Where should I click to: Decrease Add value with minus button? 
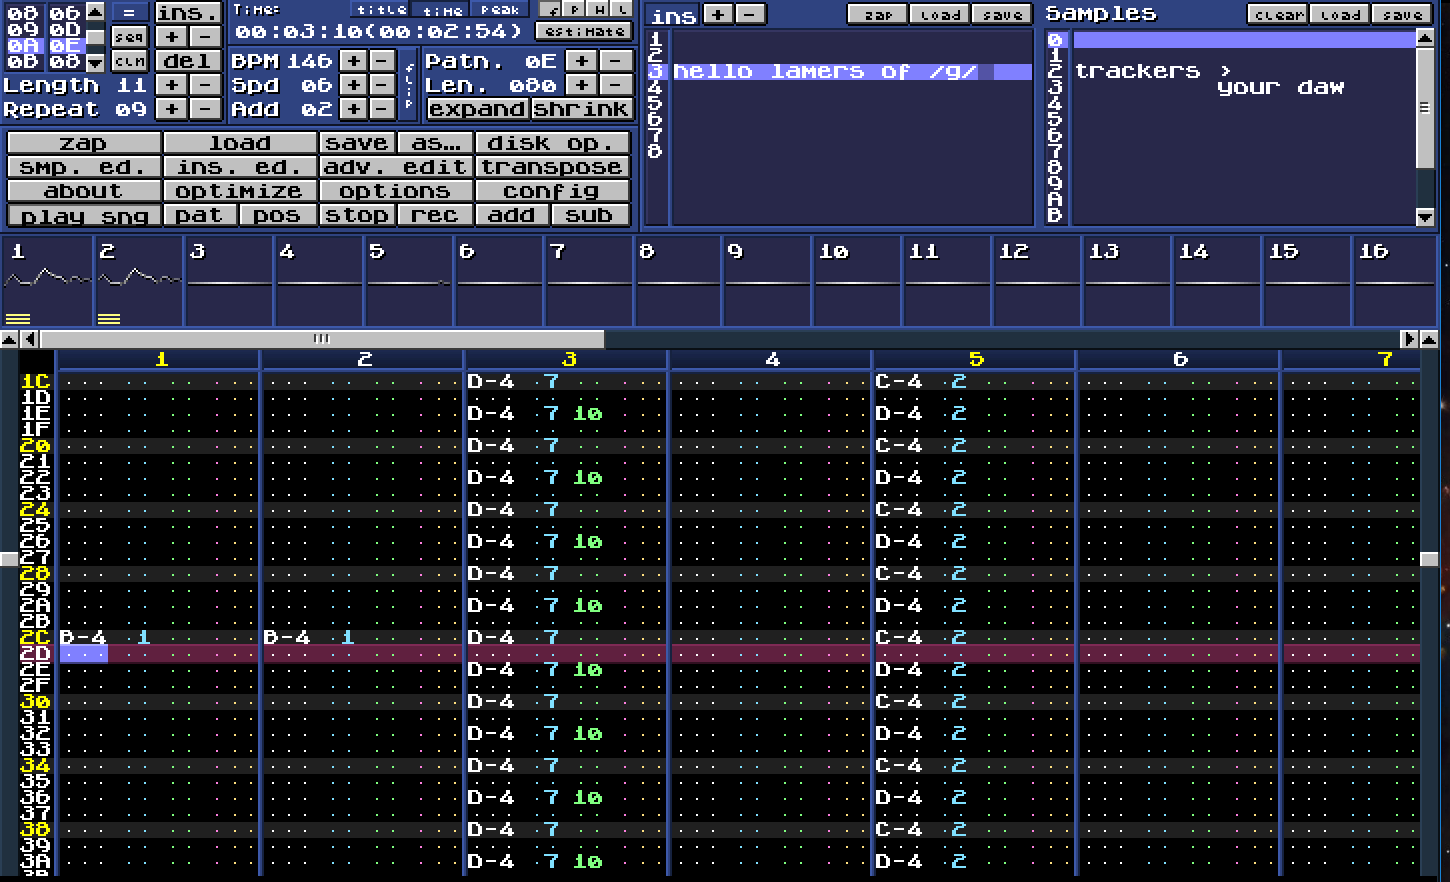click(x=382, y=109)
